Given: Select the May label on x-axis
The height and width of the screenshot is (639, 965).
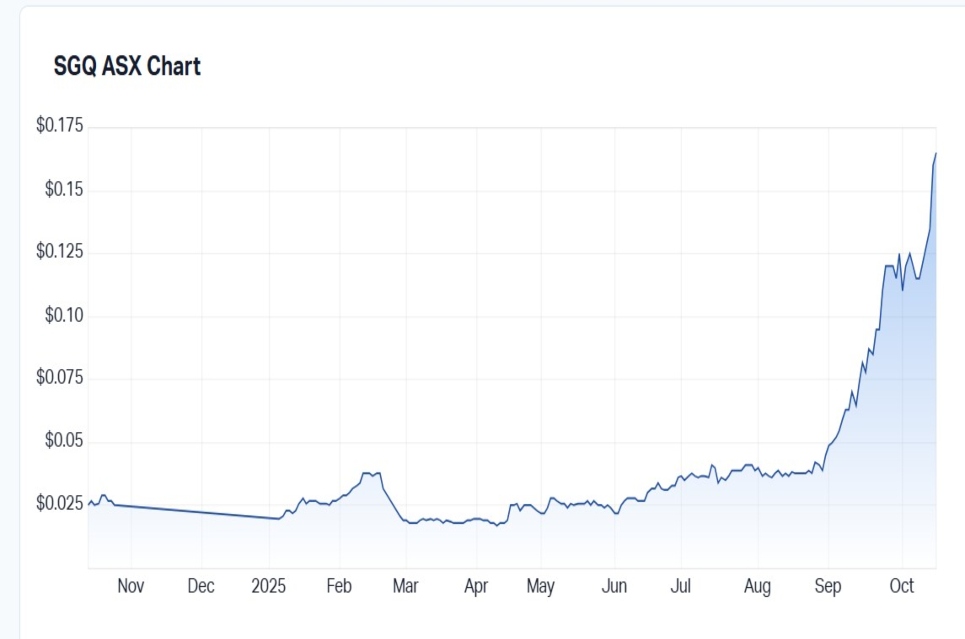Looking at the screenshot, I should pos(540,587).
